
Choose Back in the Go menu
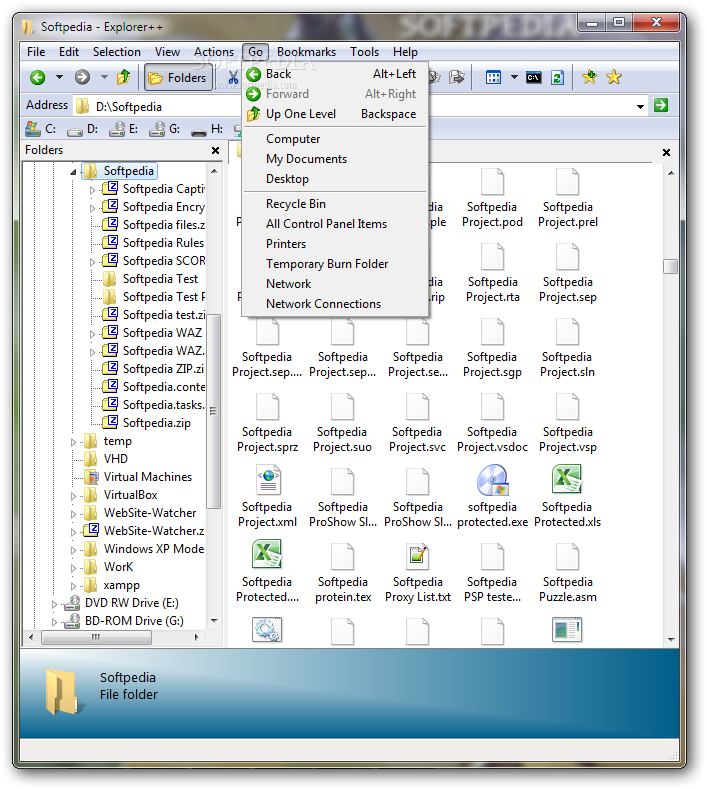pyautogui.click(x=335, y=74)
